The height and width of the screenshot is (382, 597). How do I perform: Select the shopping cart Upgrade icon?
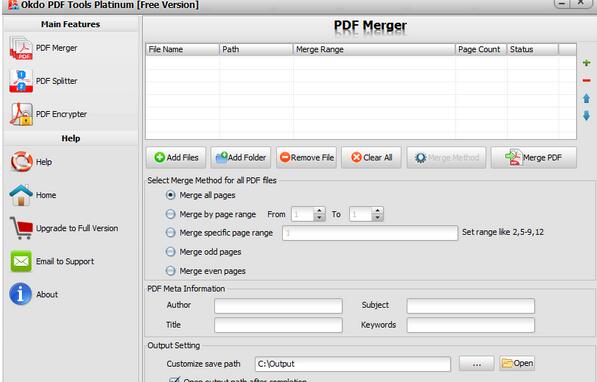point(21,228)
